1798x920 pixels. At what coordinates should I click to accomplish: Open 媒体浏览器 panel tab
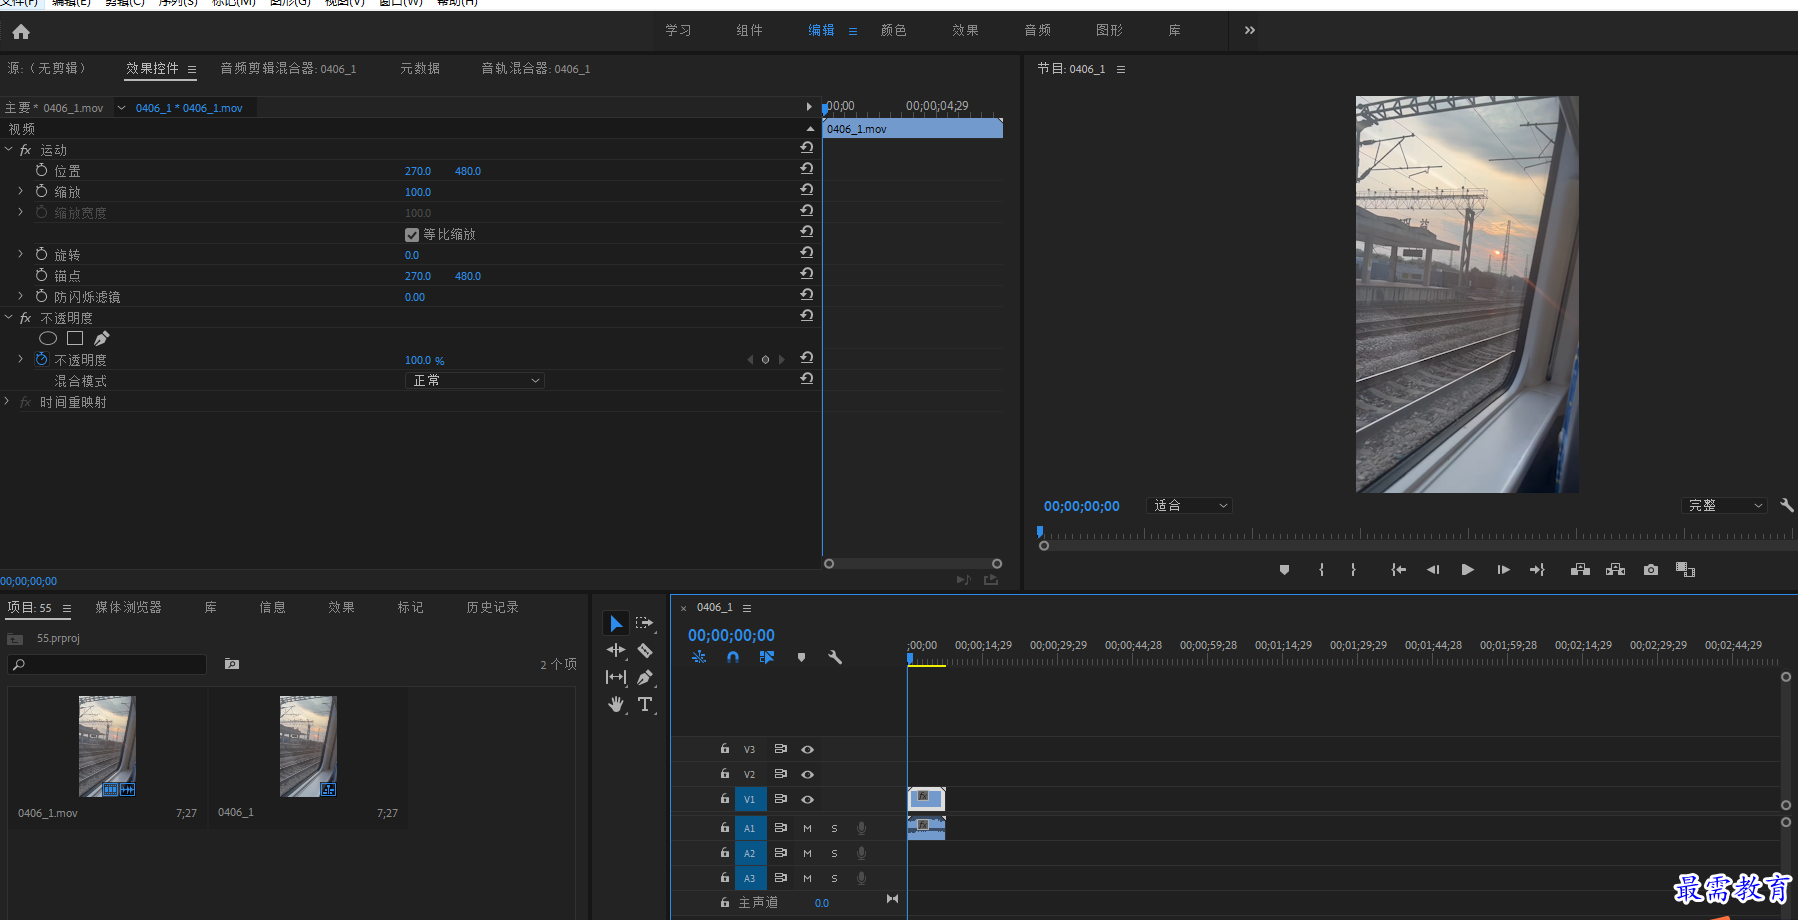[128, 607]
